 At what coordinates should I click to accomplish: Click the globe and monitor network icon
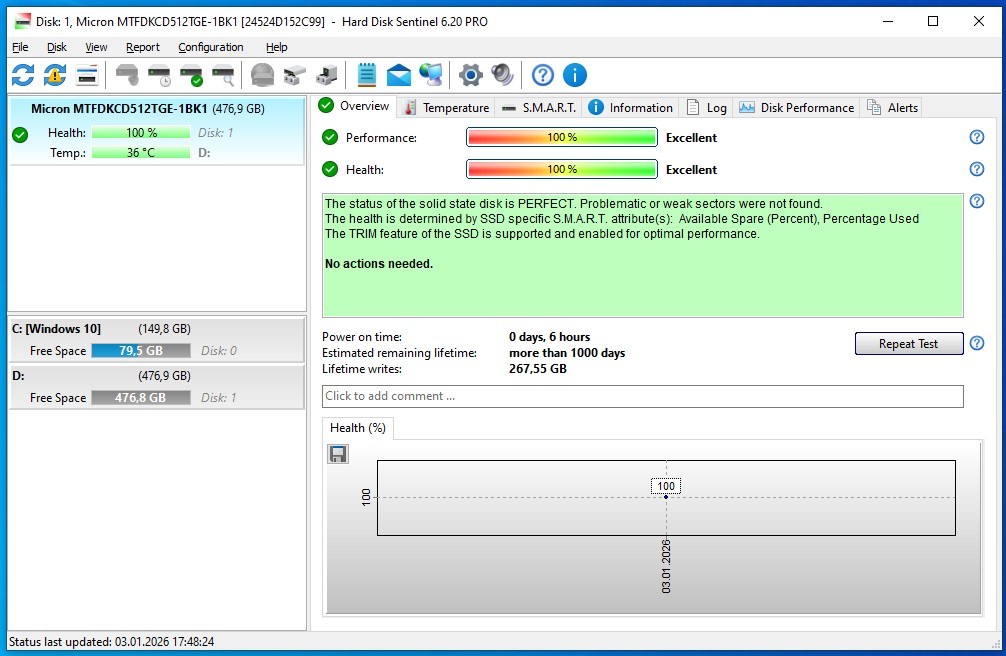(x=431, y=75)
